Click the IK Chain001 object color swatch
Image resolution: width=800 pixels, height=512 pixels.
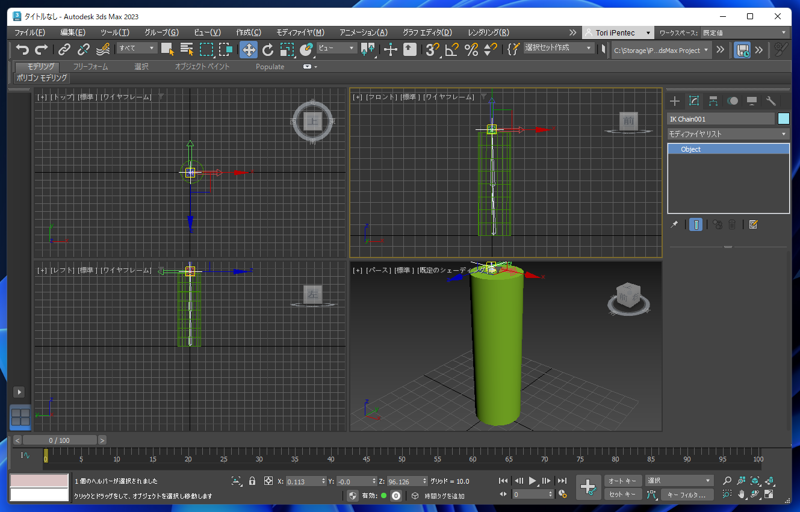coord(784,119)
